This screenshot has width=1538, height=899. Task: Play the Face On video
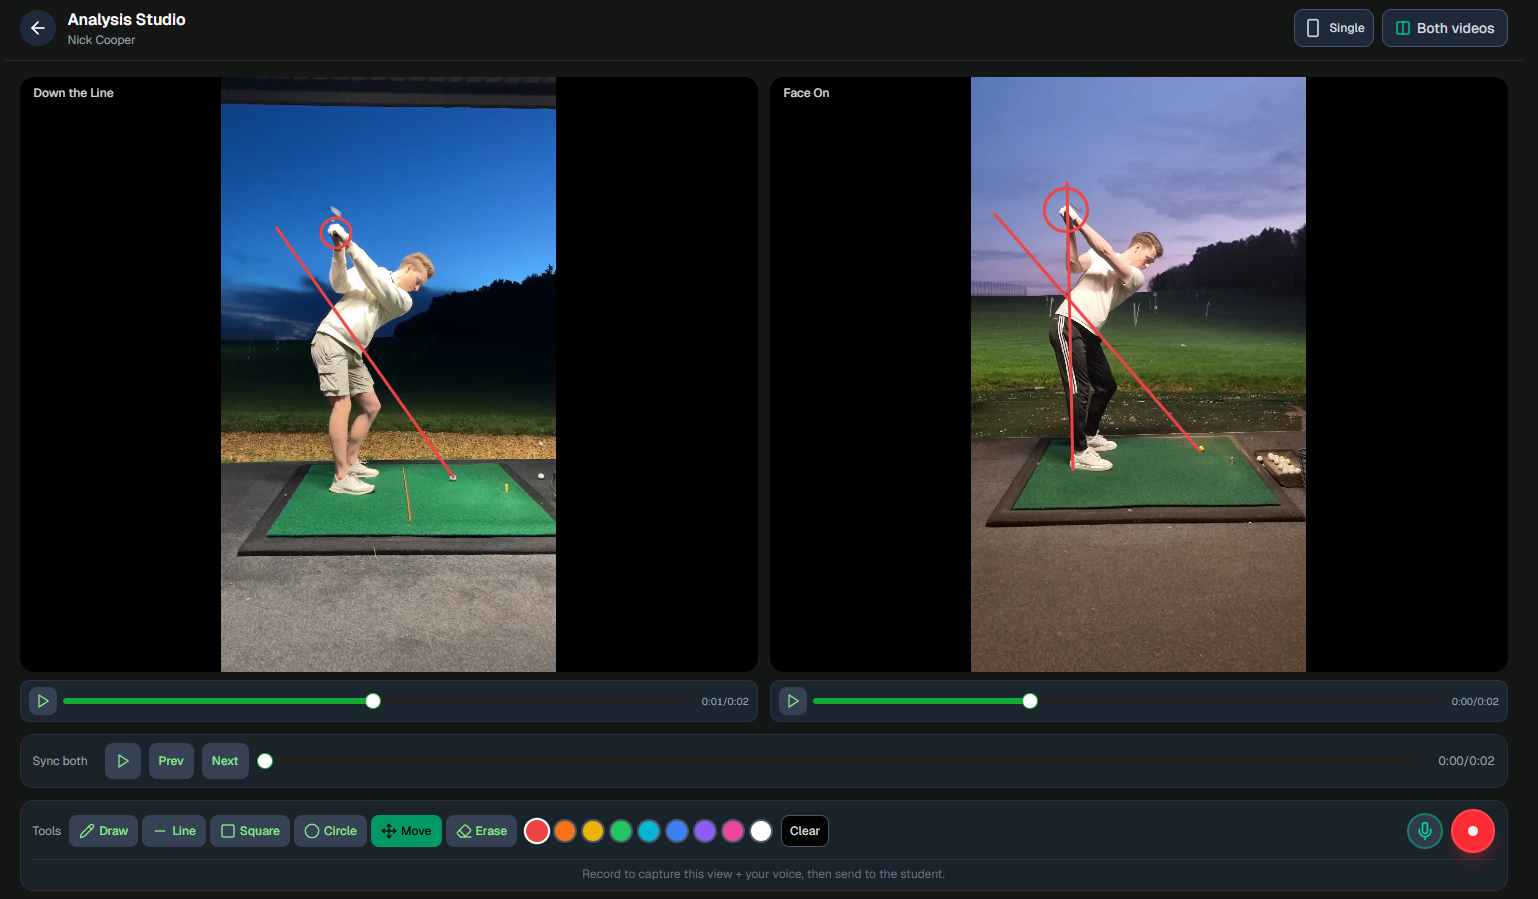pyautogui.click(x=792, y=701)
